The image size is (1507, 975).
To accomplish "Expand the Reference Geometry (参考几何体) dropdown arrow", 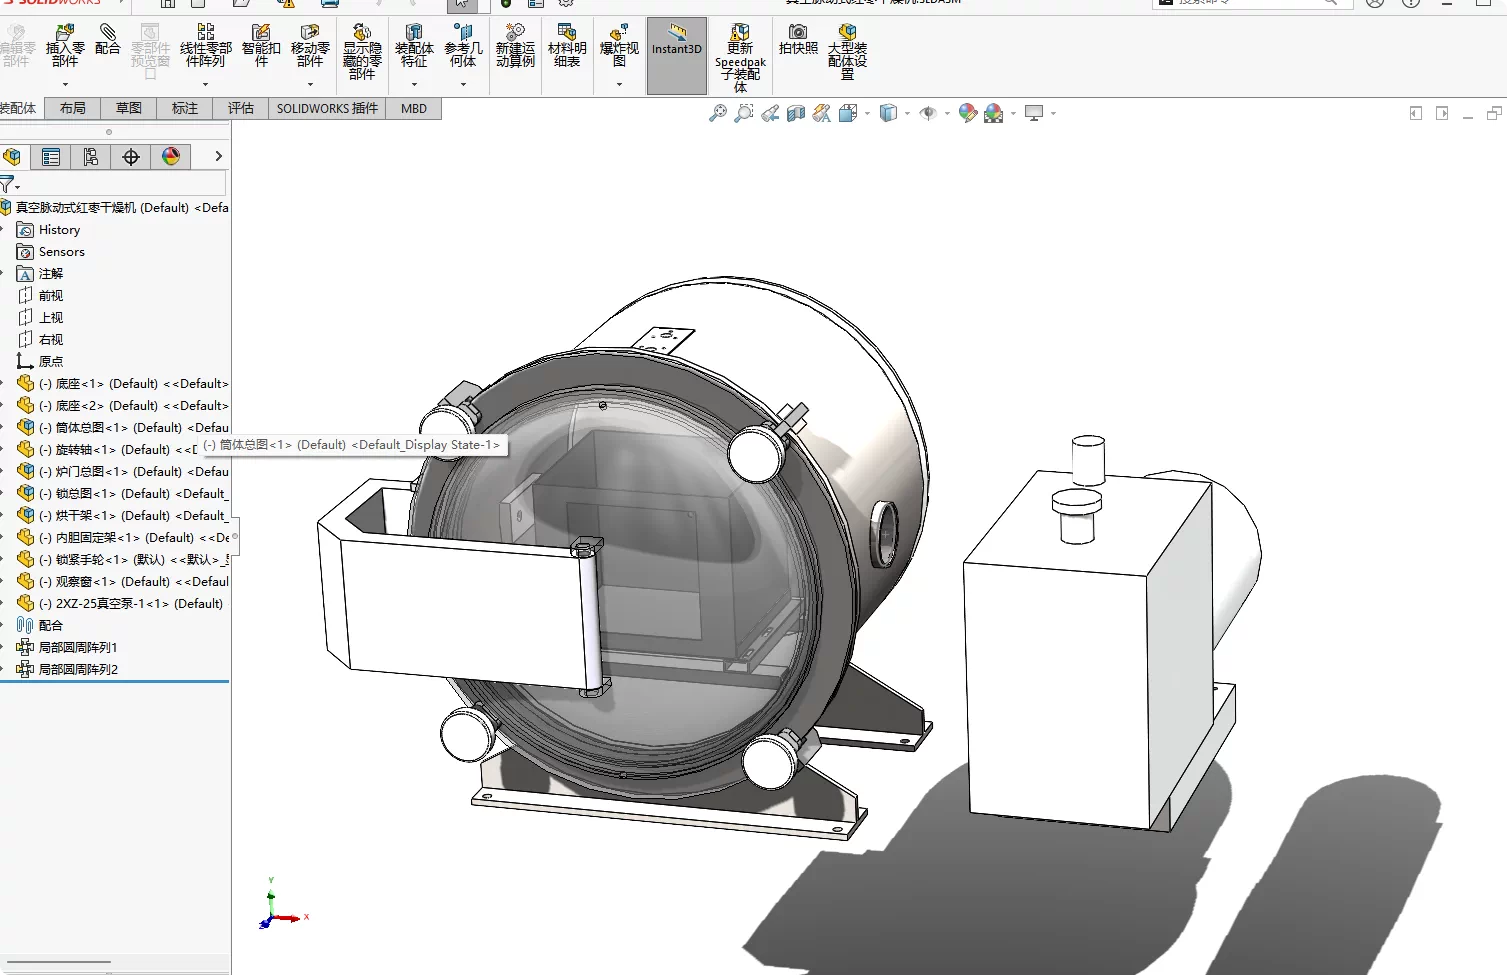I will point(463,85).
